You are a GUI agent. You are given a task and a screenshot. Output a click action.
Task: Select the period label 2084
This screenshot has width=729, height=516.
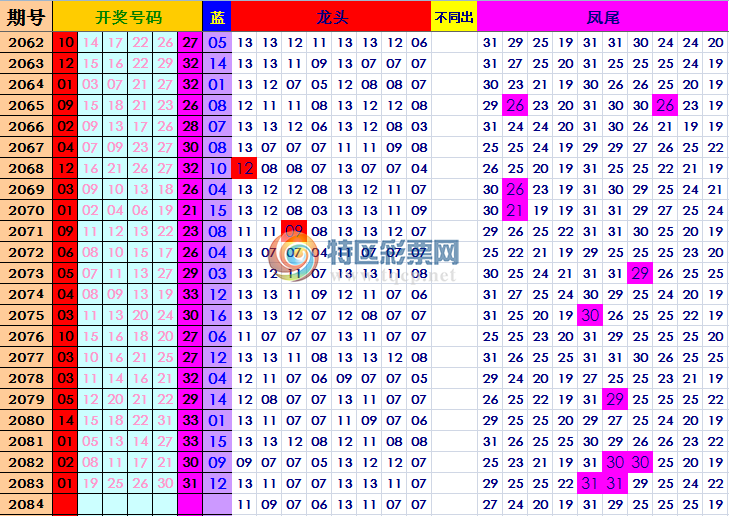point(26,504)
